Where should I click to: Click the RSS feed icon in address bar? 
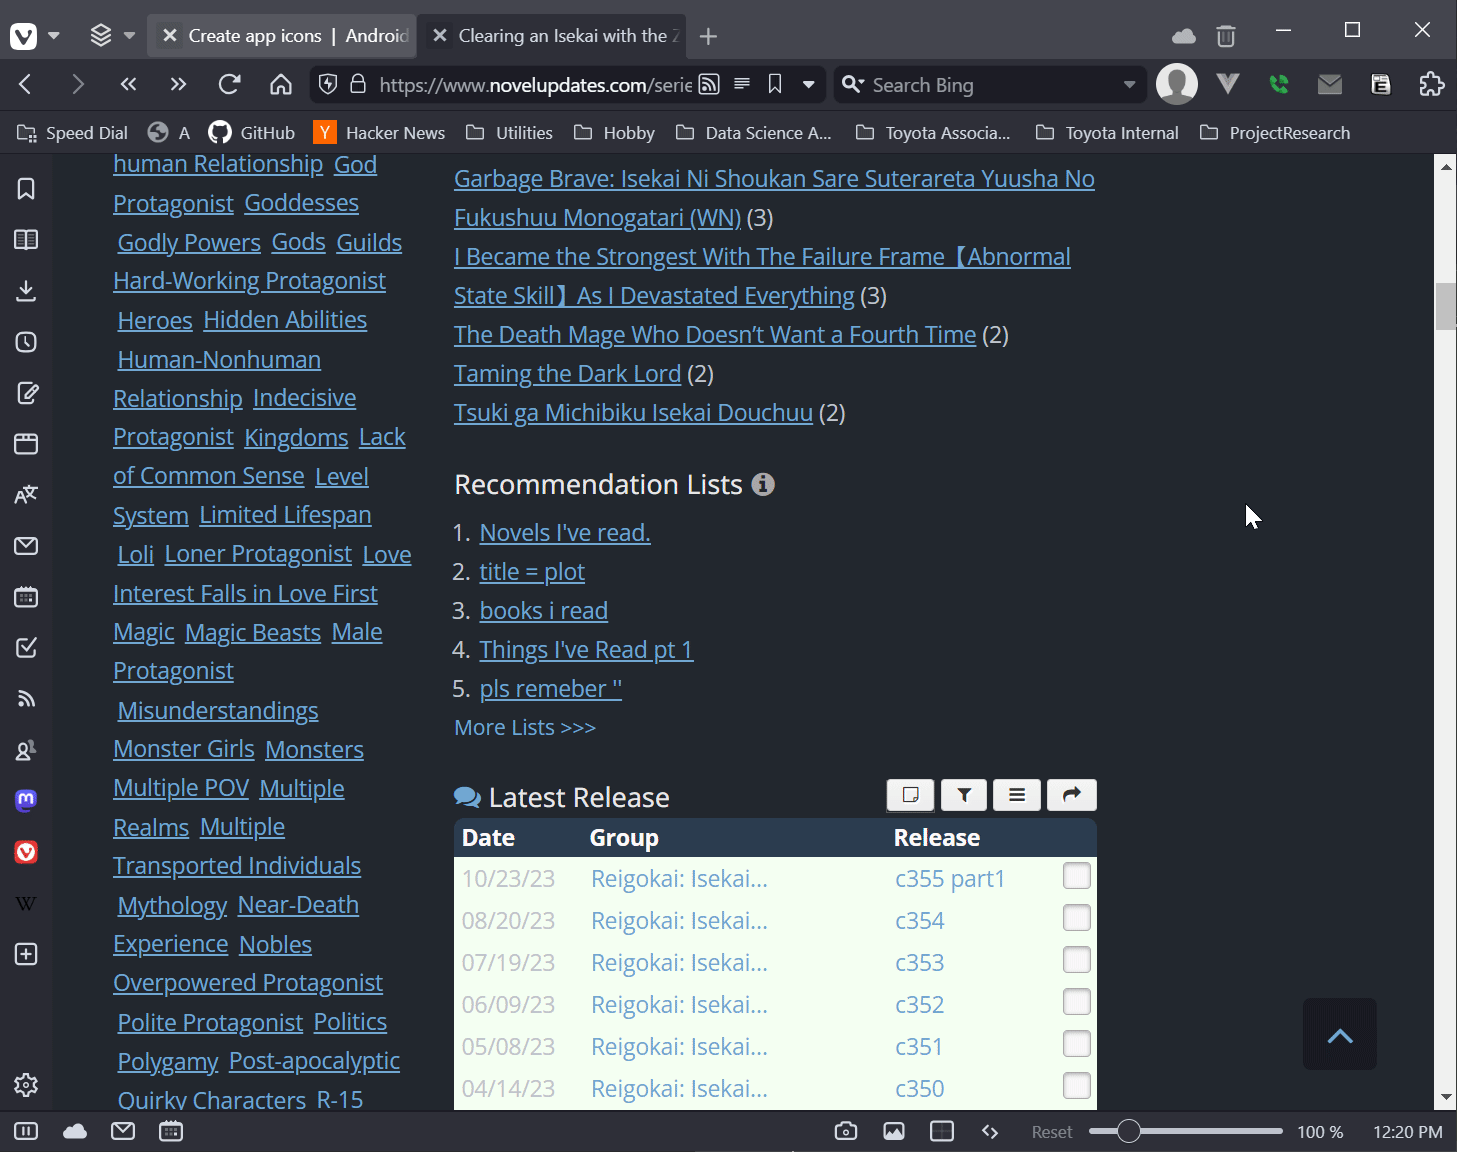[709, 85]
